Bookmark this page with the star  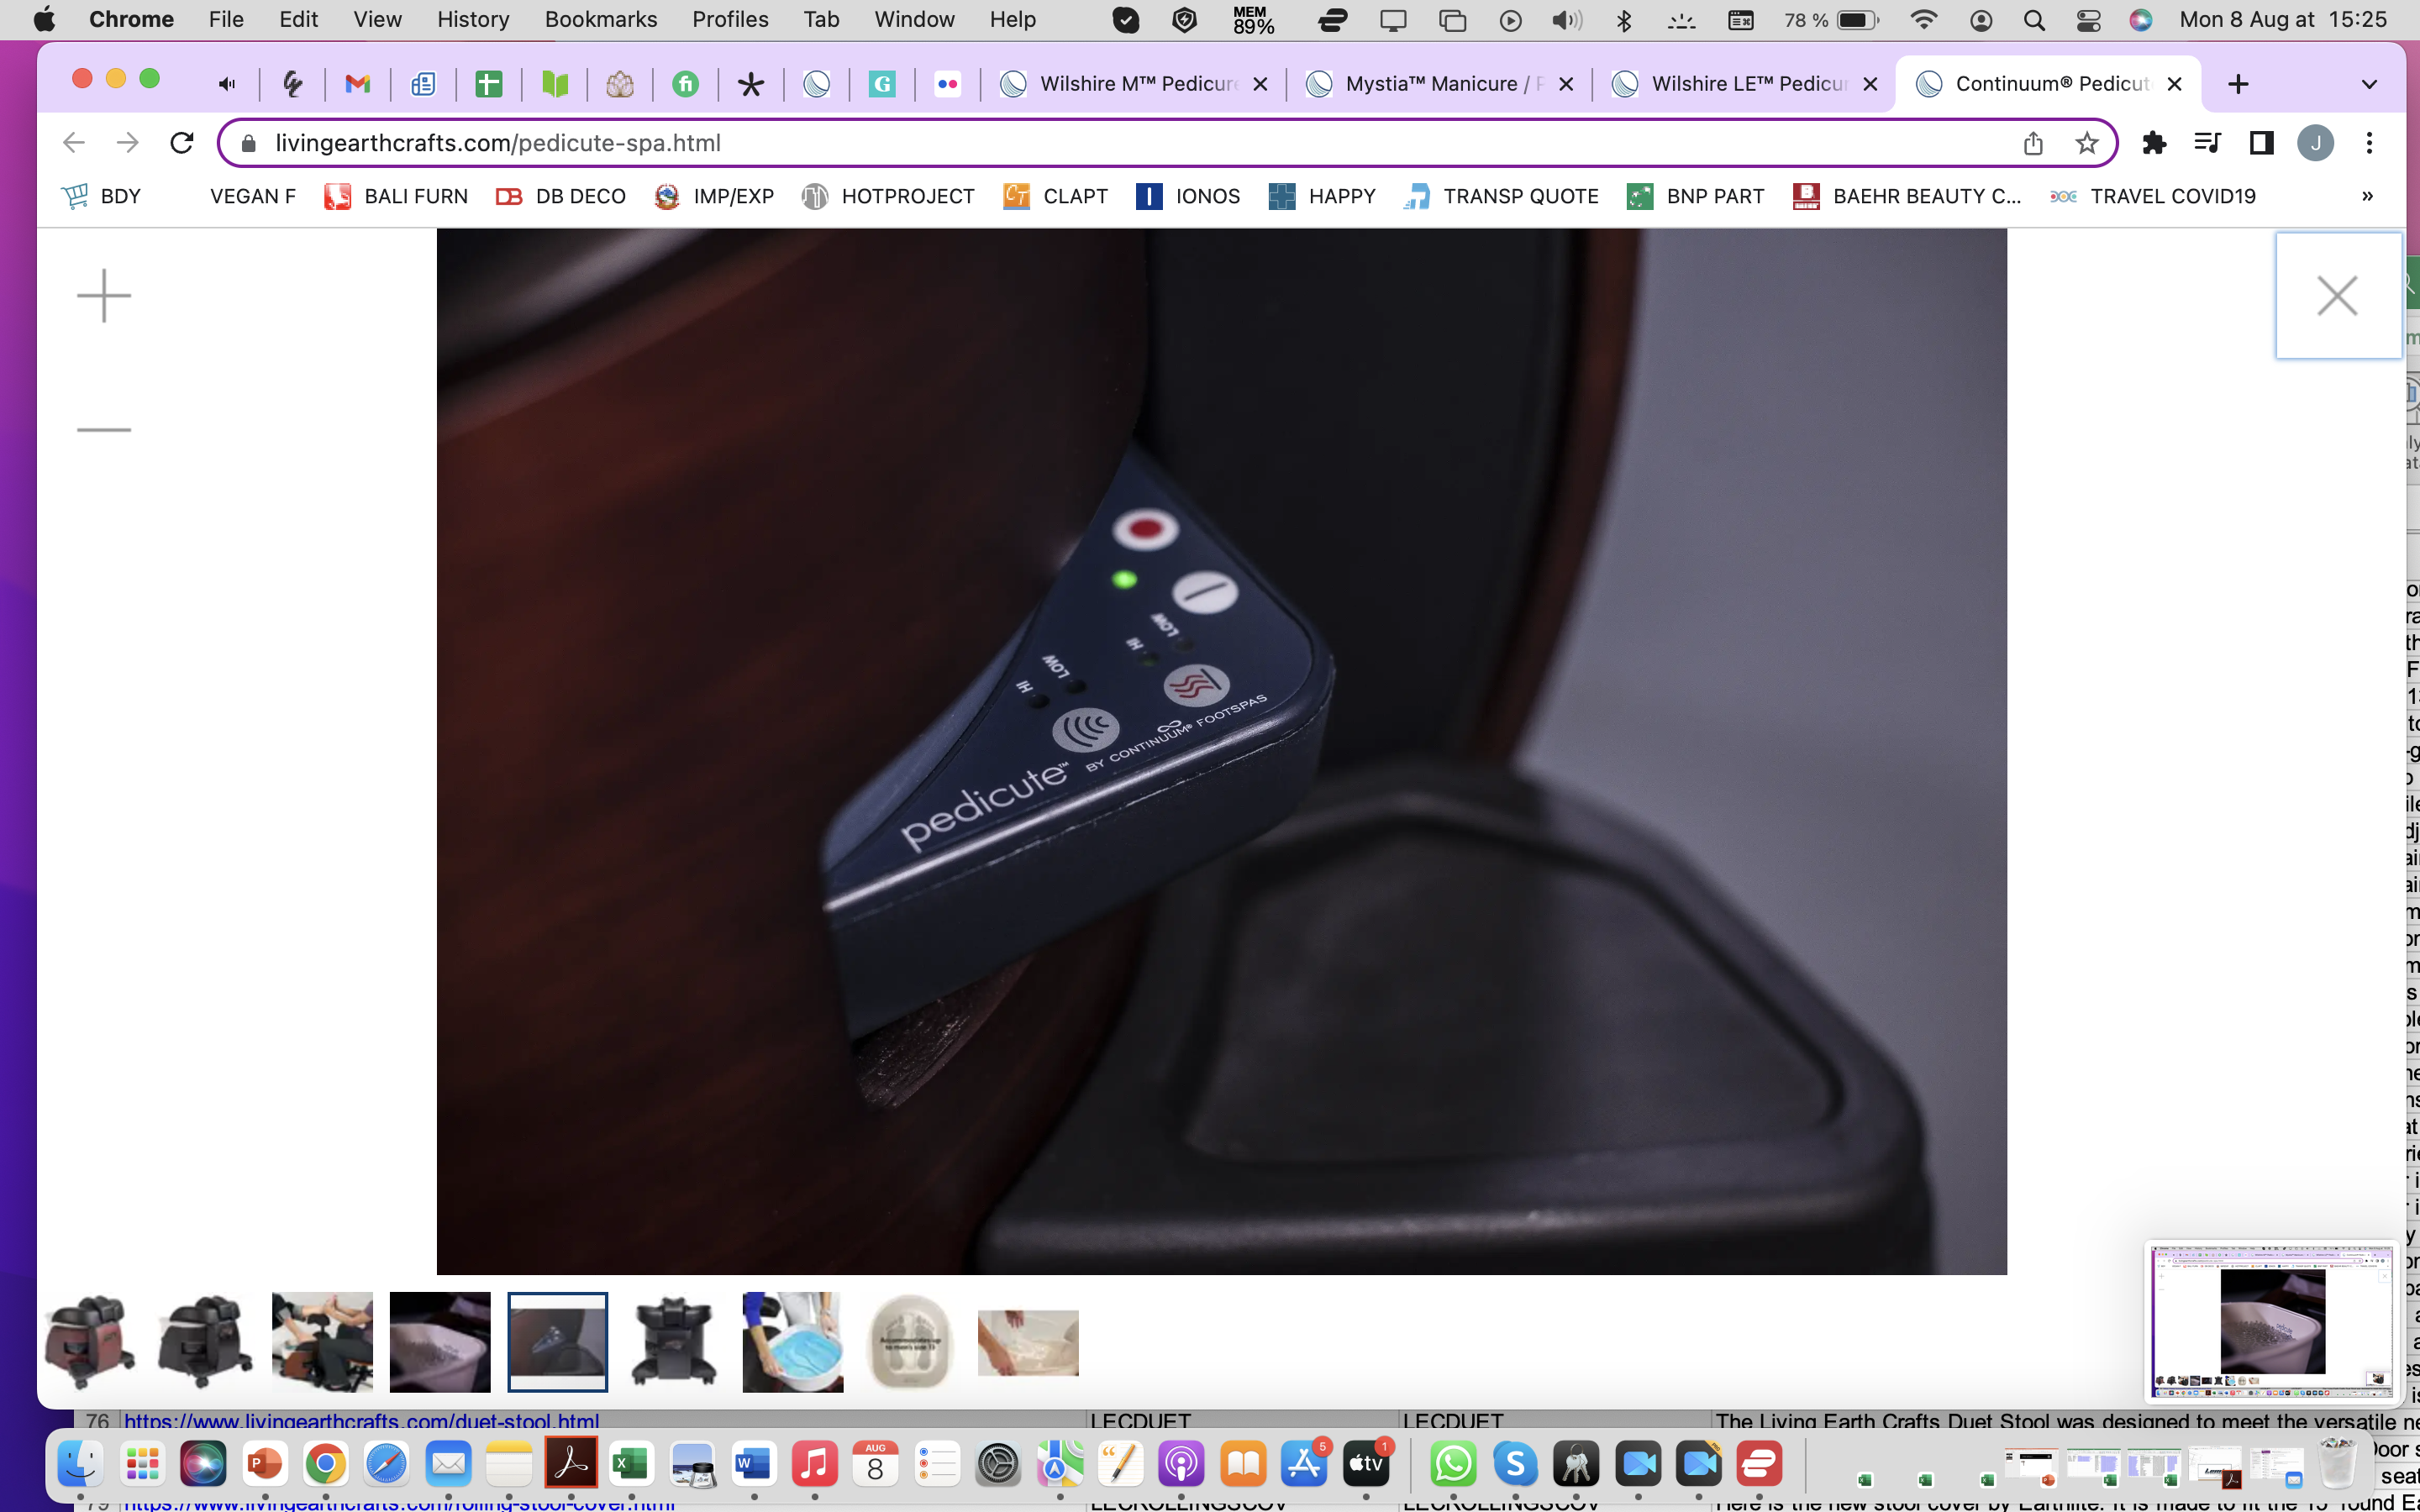(x=2087, y=143)
